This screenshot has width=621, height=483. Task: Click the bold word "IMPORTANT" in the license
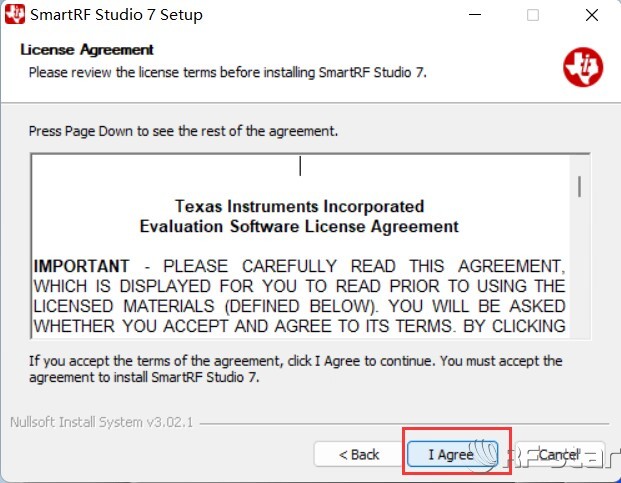pyautogui.click(x=82, y=266)
